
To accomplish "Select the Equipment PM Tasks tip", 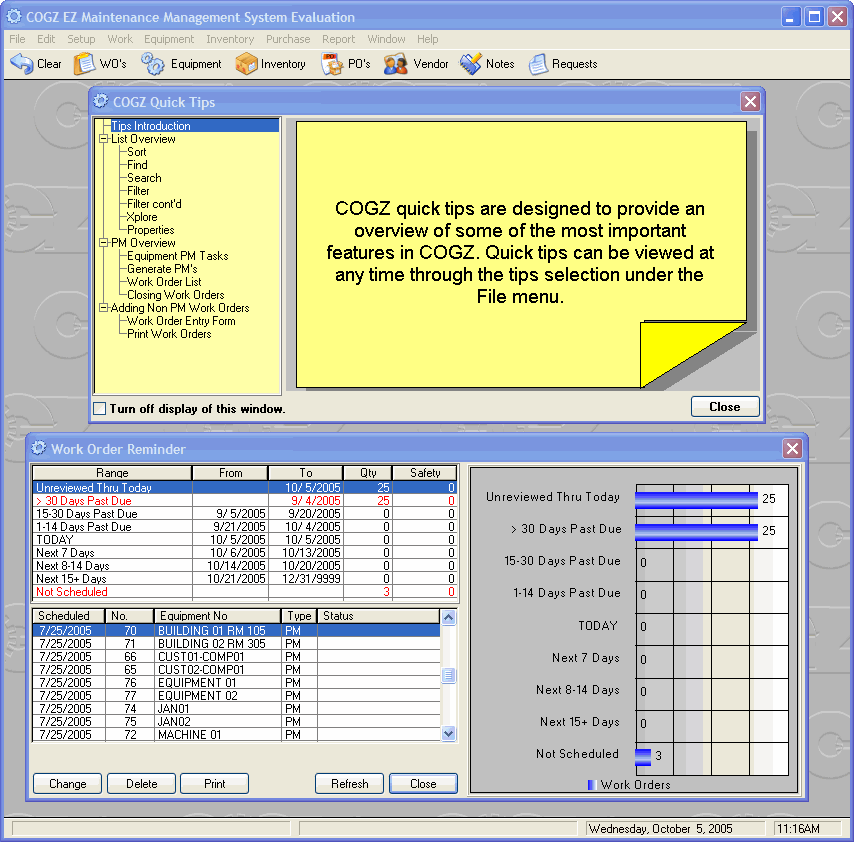I will pyautogui.click(x=178, y=256).
